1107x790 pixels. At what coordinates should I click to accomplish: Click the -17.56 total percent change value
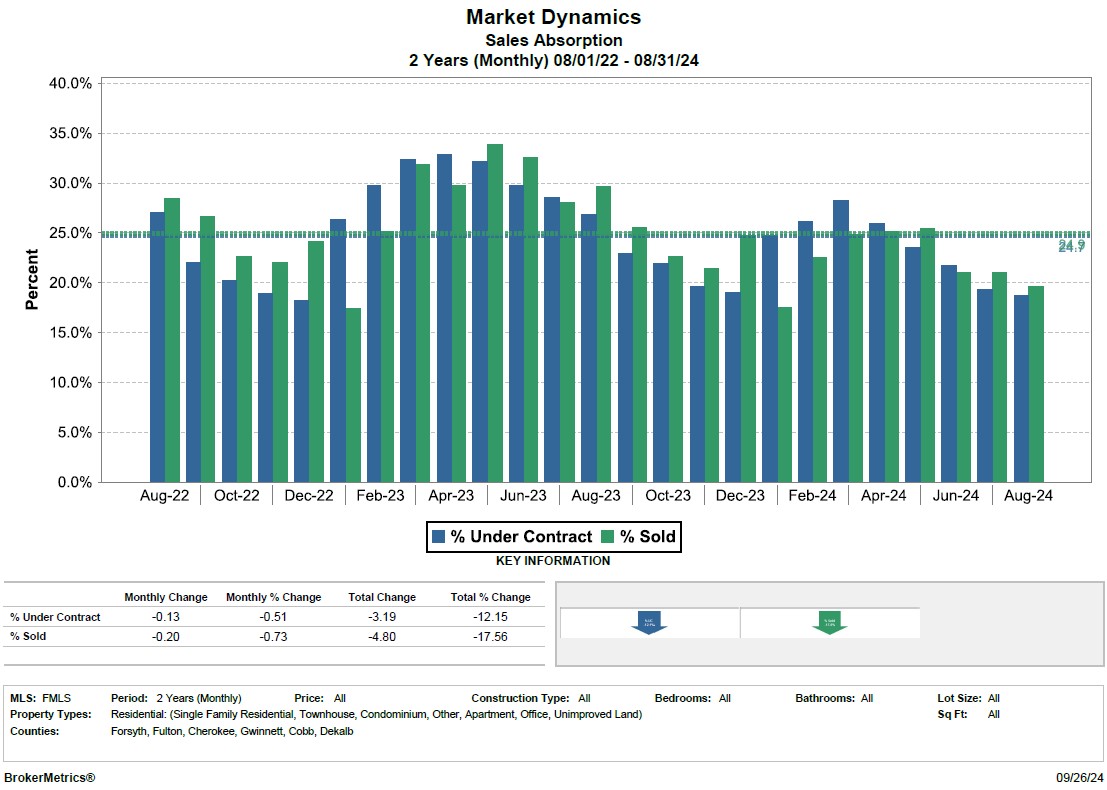pyautogui.click(x=490, y=636)
